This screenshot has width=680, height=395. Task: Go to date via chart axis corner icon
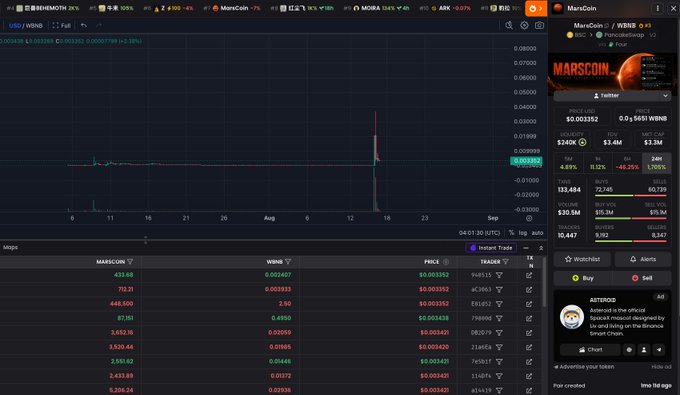(x=529, y=218)
